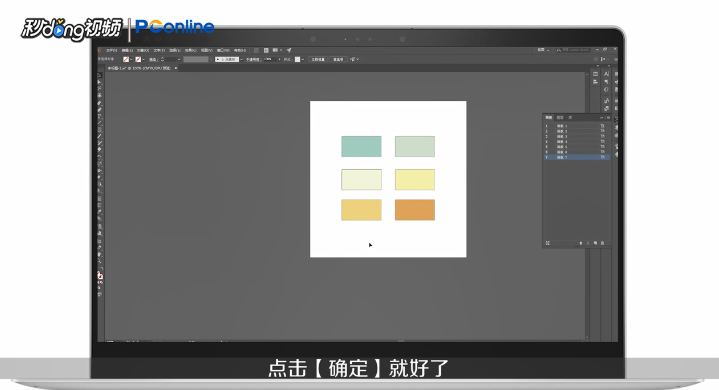Open the Artboards panel flyout menu
Screen dimensions: 719x390
(608, 118)
